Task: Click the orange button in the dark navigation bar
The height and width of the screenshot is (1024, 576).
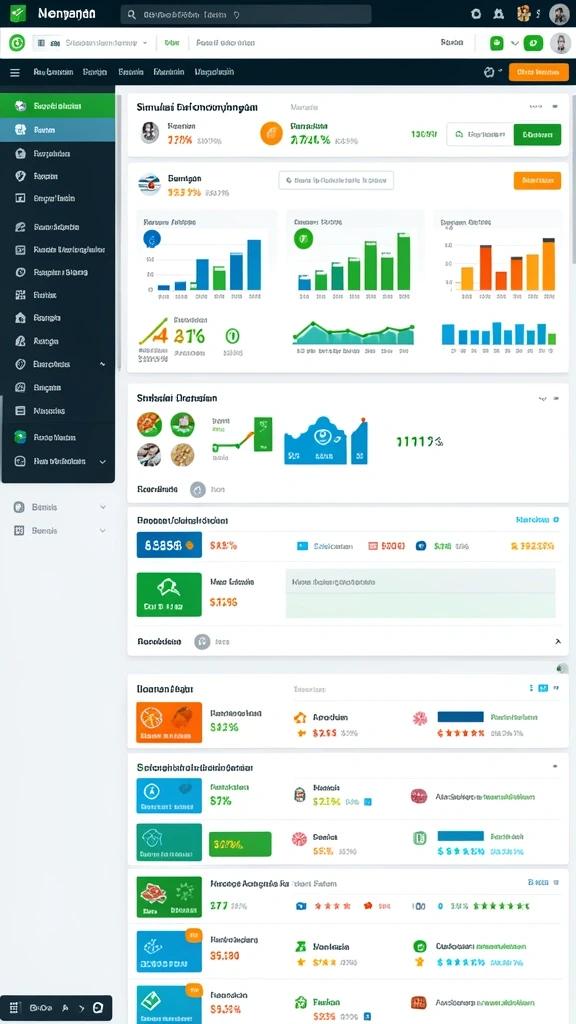Action: (x=538, y=72)
